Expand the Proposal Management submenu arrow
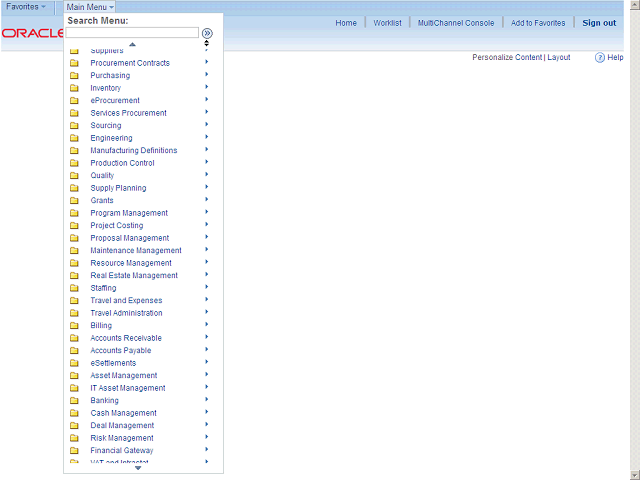Screen dimensions: 640x480 coord(207,237)
